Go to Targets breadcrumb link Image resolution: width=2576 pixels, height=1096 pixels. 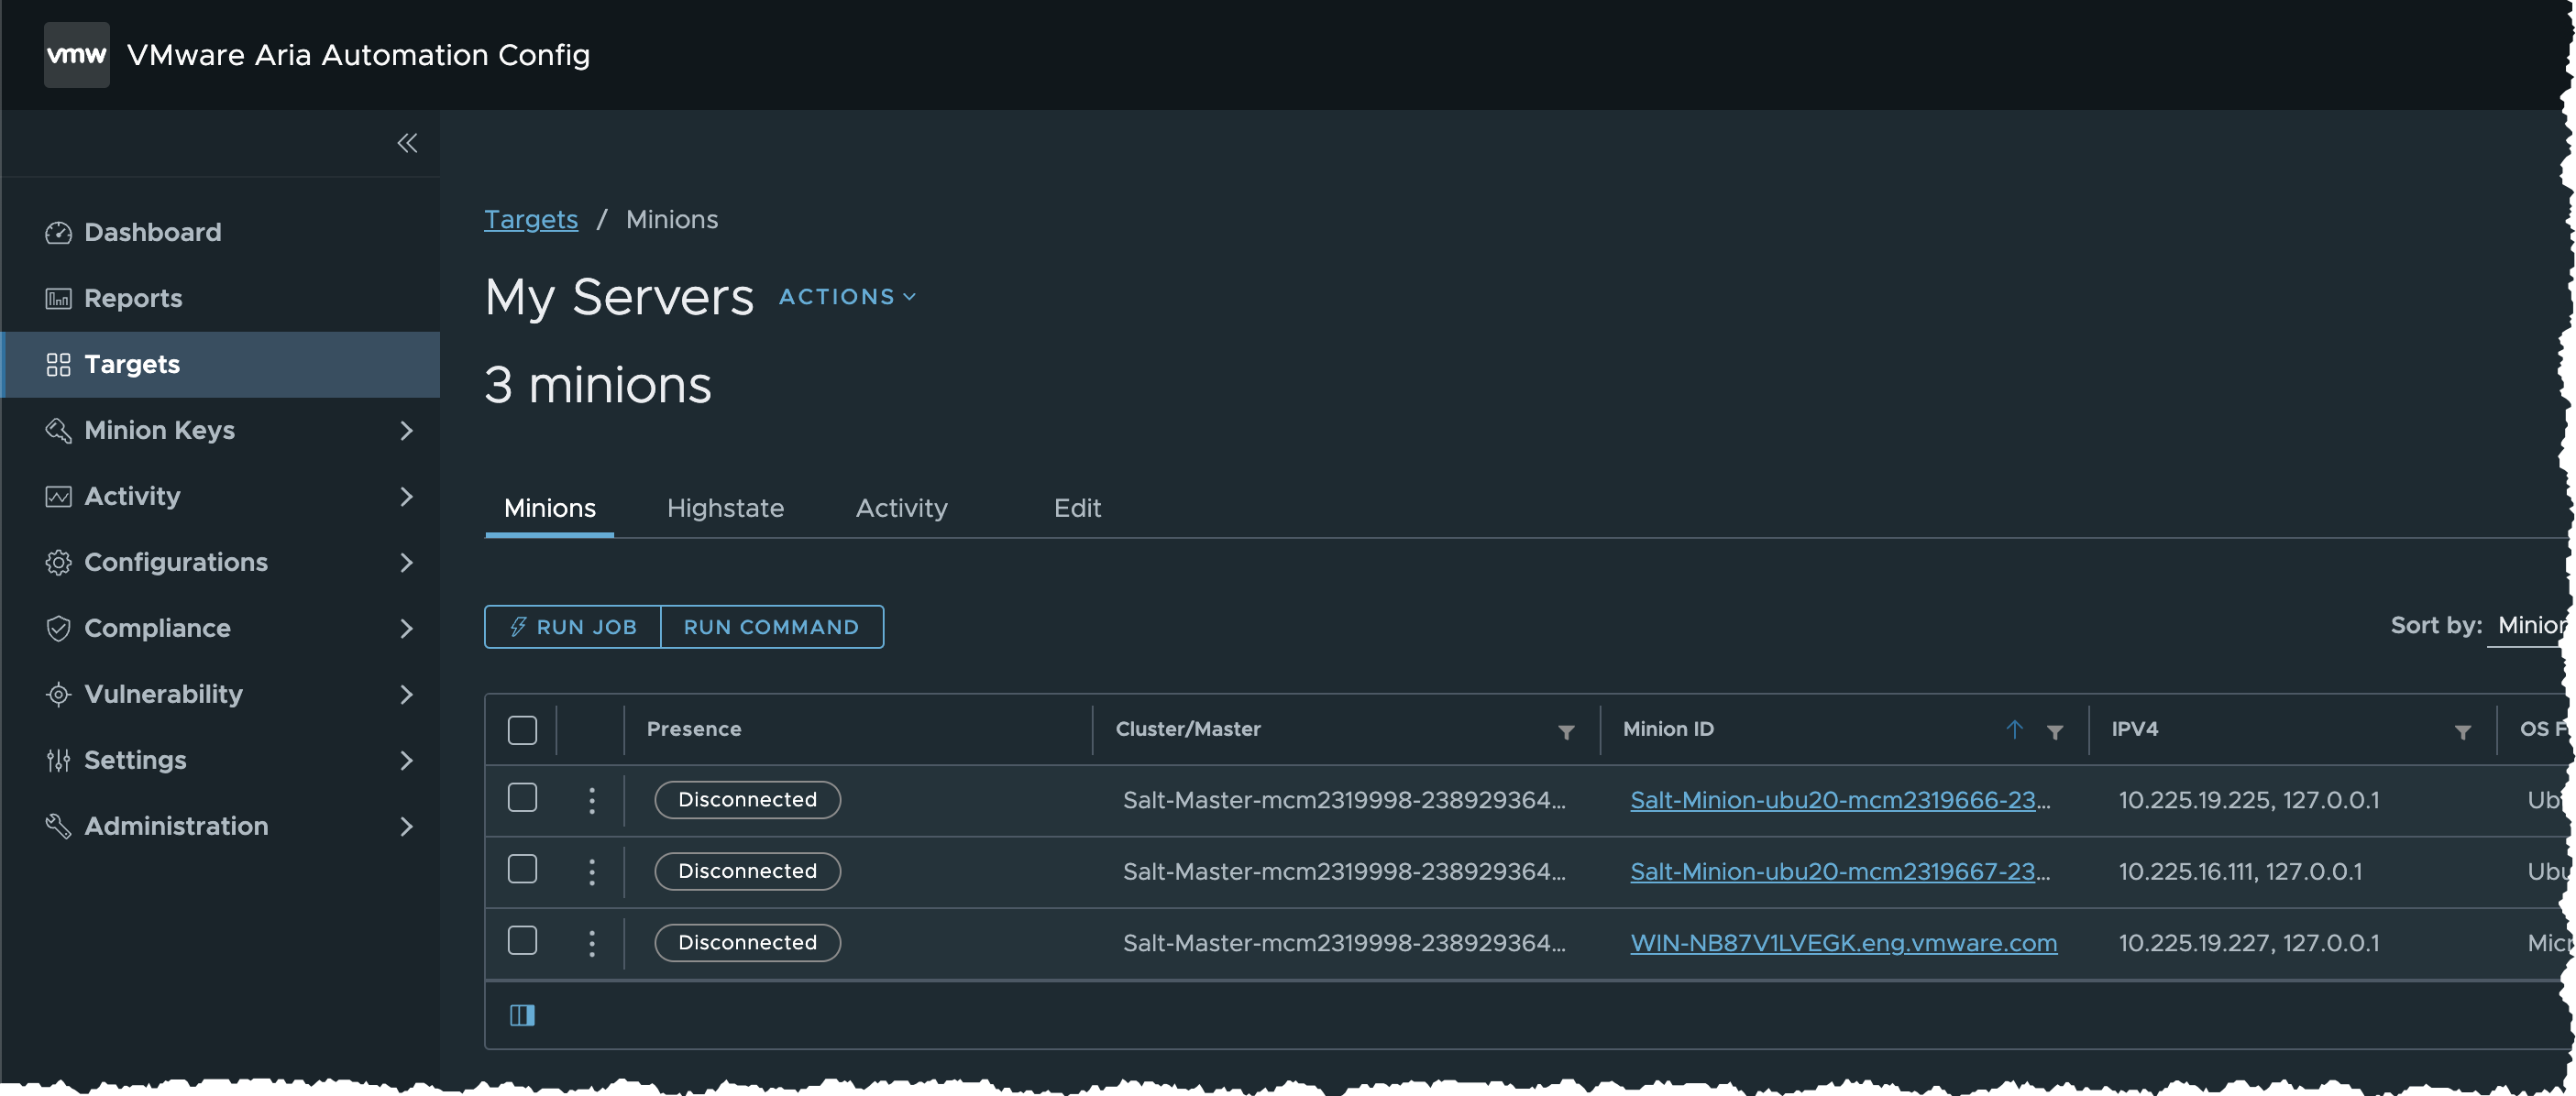(x=531, y=220)
